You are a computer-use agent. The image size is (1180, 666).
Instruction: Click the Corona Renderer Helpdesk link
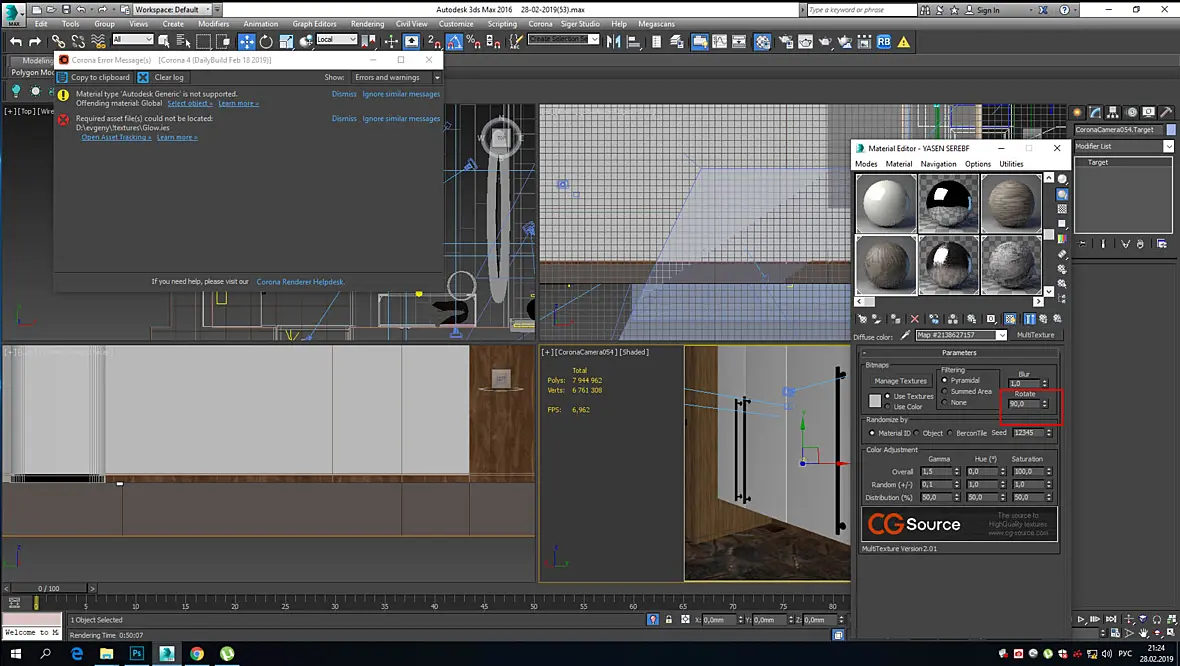pos(300,281)
